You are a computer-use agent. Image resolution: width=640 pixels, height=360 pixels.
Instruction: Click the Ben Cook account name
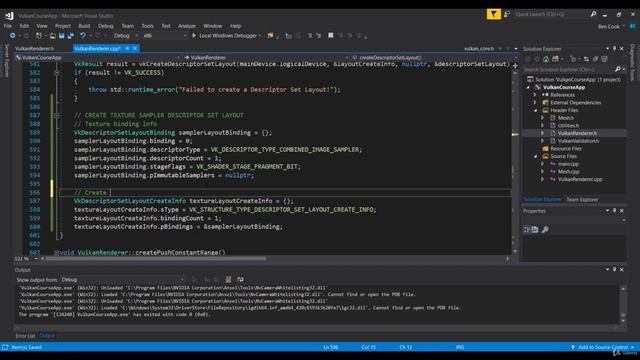coord(609,27)
